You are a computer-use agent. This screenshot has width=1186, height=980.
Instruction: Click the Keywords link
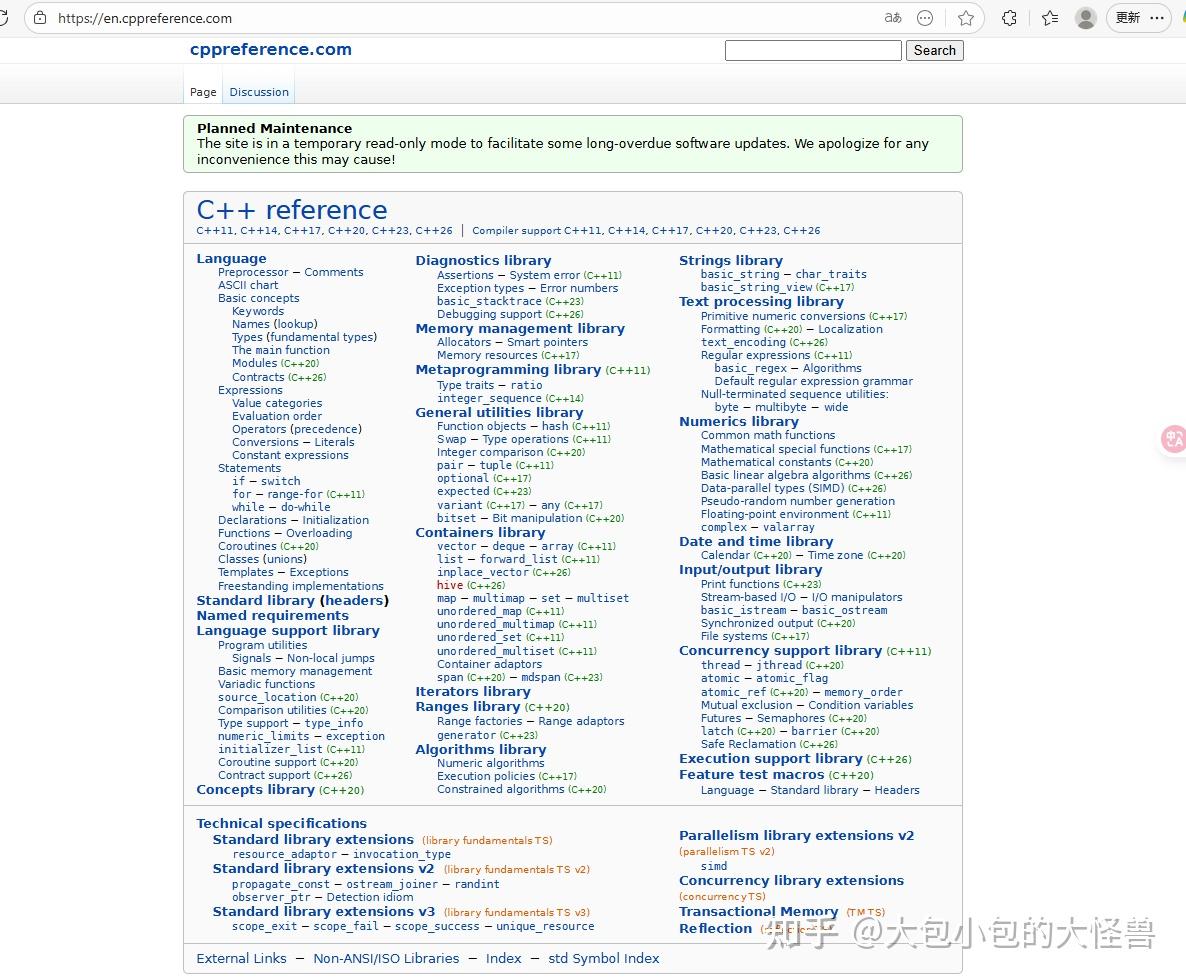(258, 311)
